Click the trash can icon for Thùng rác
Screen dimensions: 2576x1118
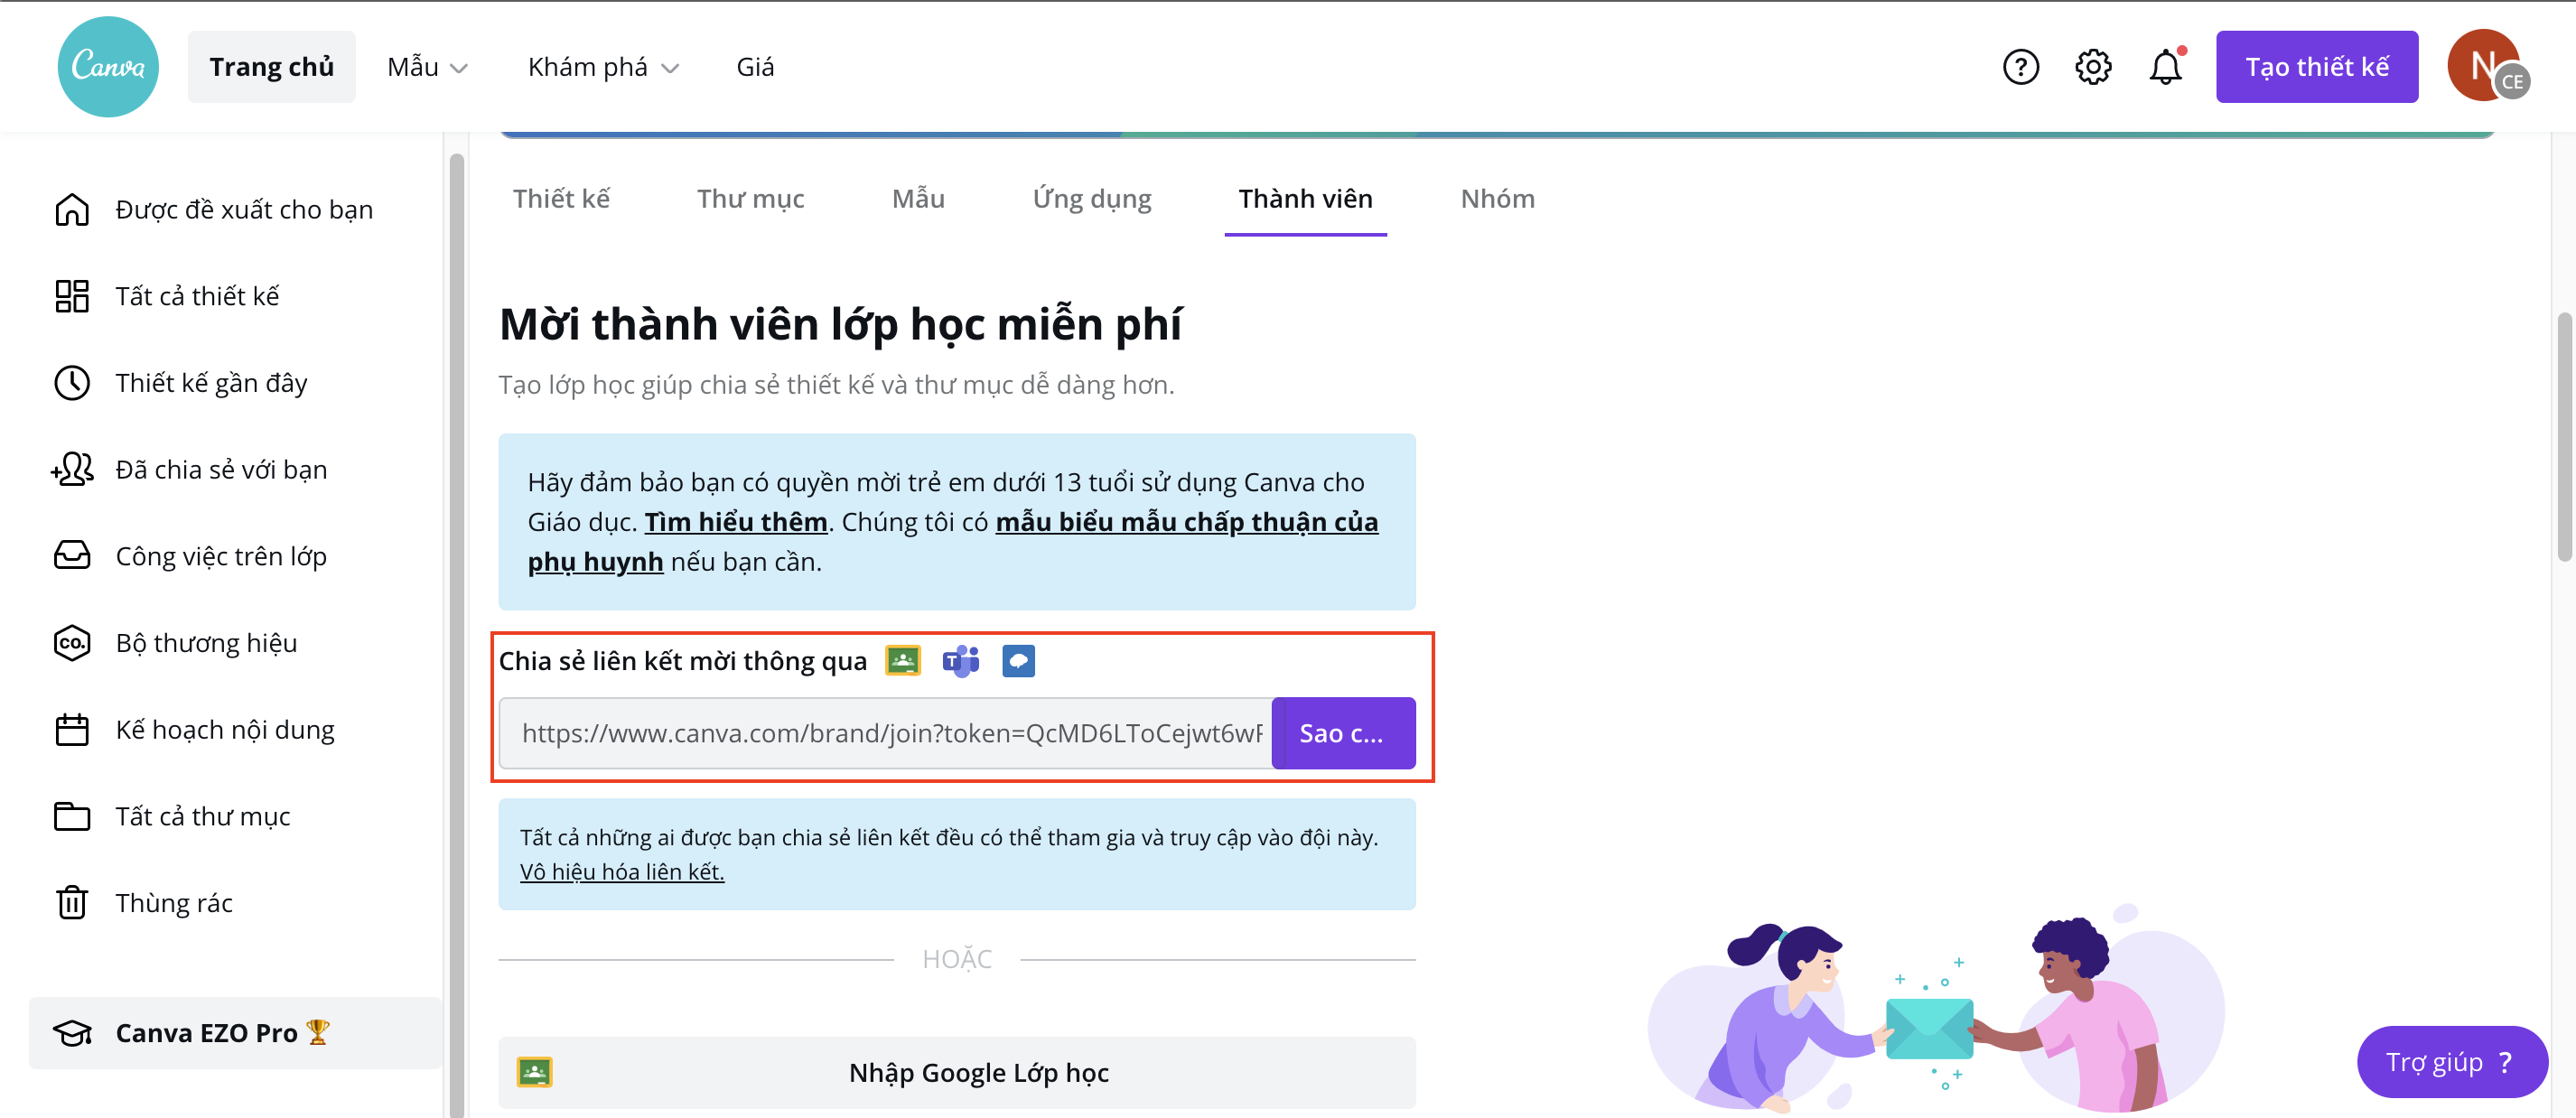pyautogui.click(x=72, y=902)
